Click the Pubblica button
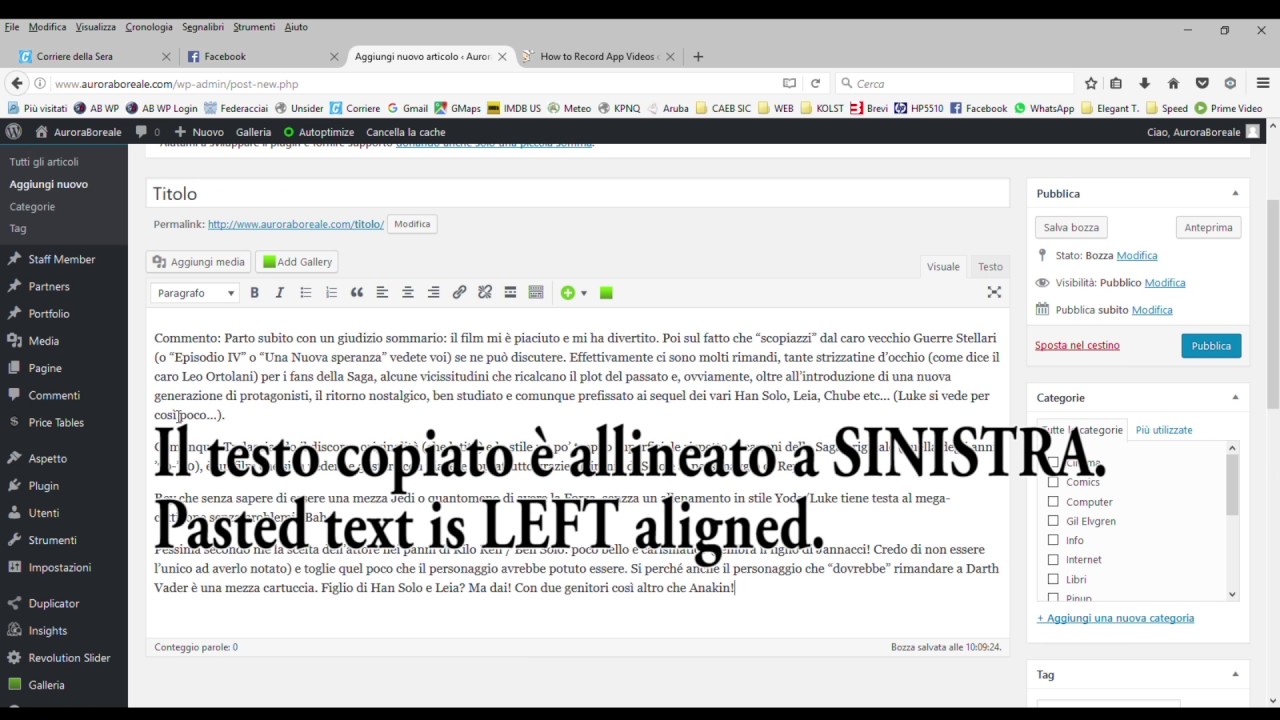Image resolution: width=1280 pixels, height=720 pixels. click(x=1211, y=346)
